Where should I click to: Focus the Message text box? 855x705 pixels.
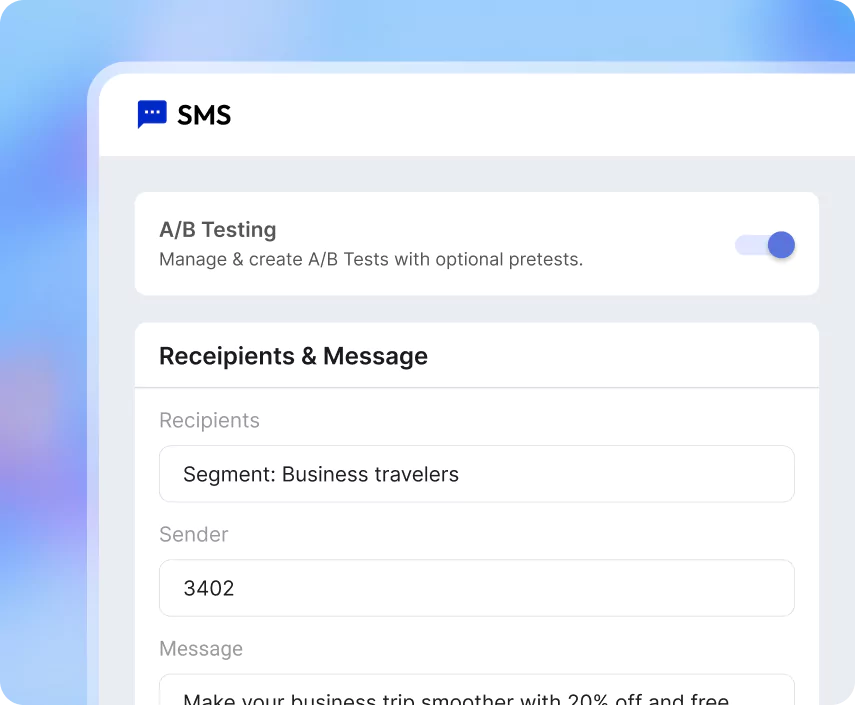click(x=476, y=692)
